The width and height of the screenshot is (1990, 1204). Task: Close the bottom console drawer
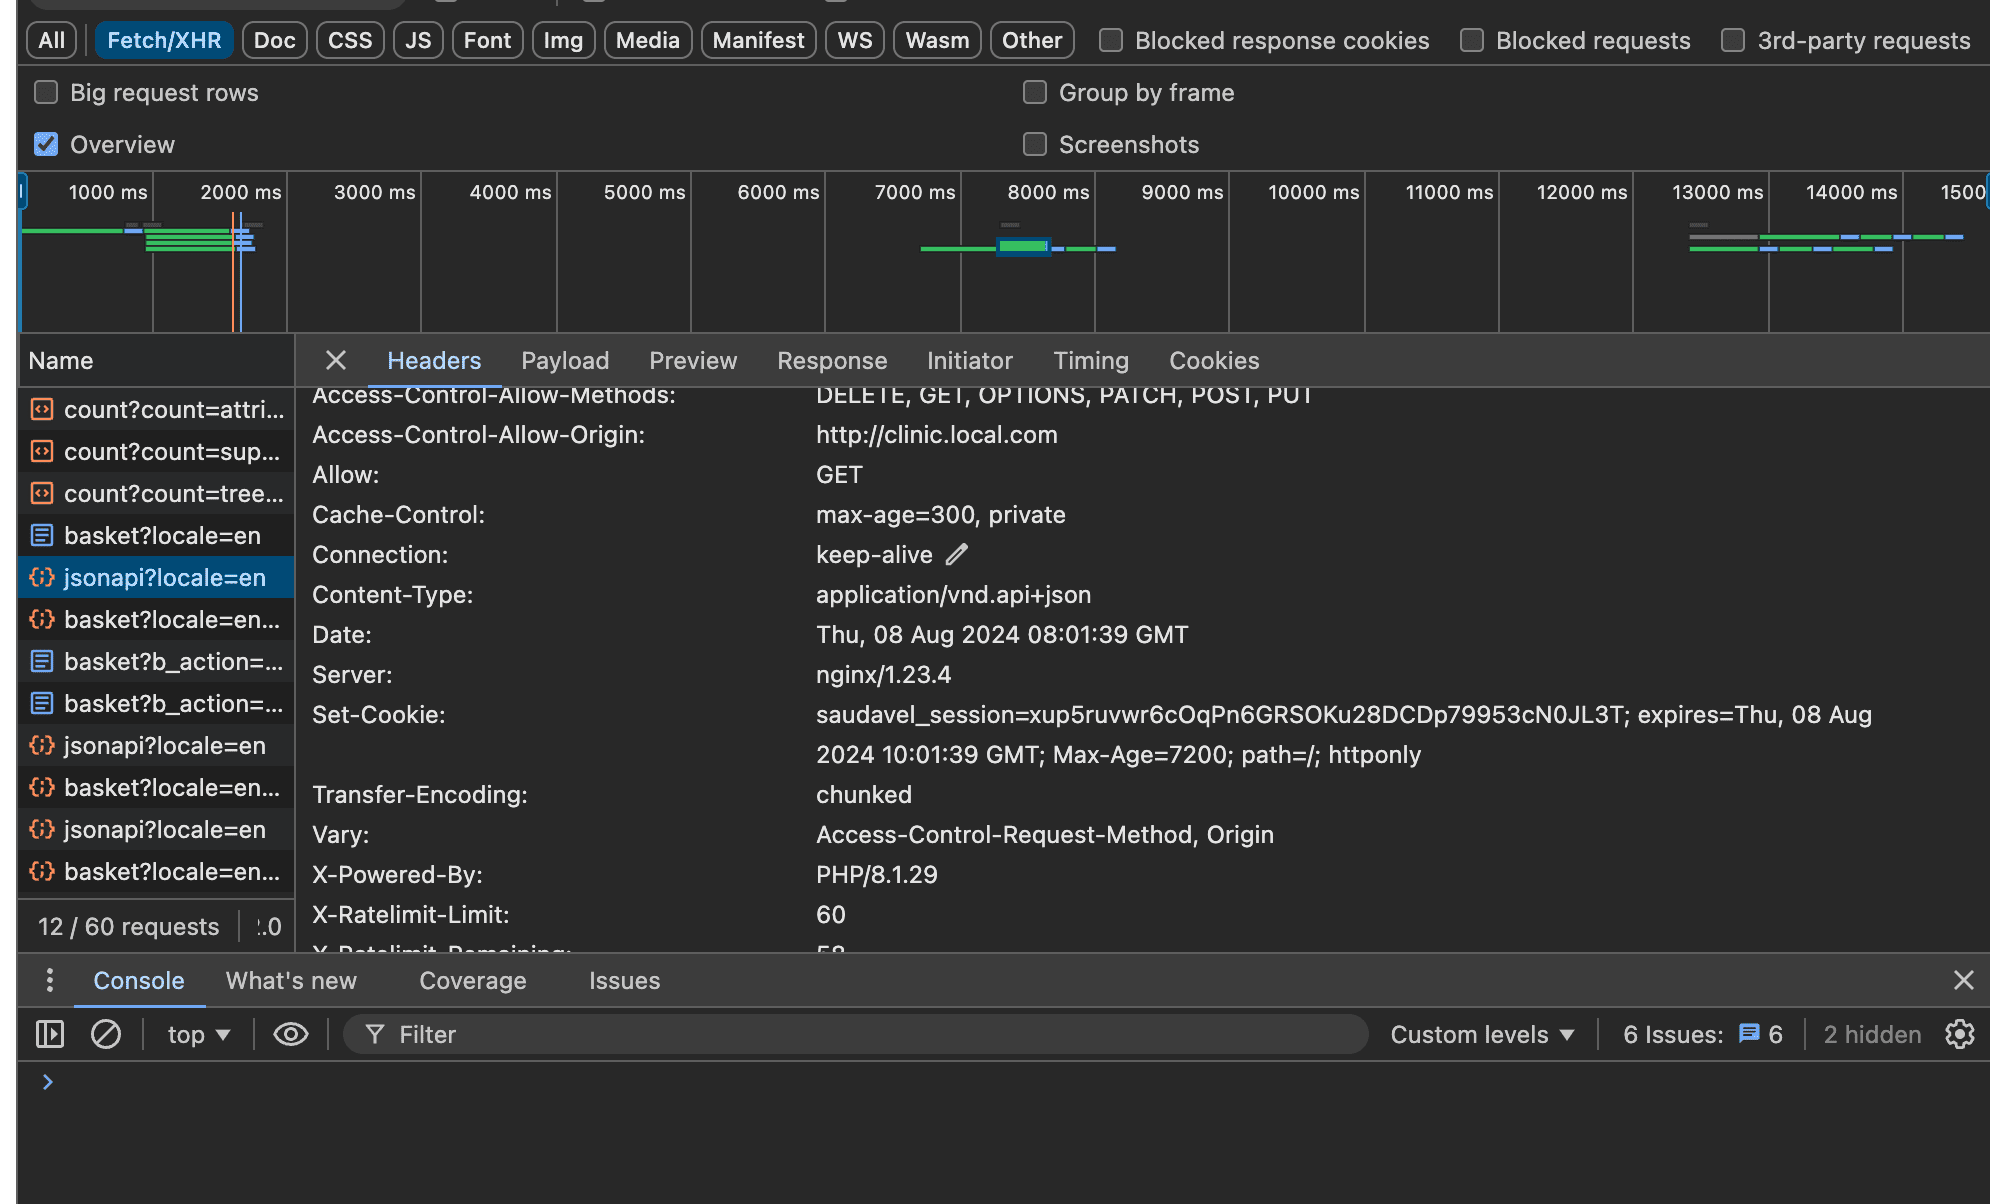1963,980
